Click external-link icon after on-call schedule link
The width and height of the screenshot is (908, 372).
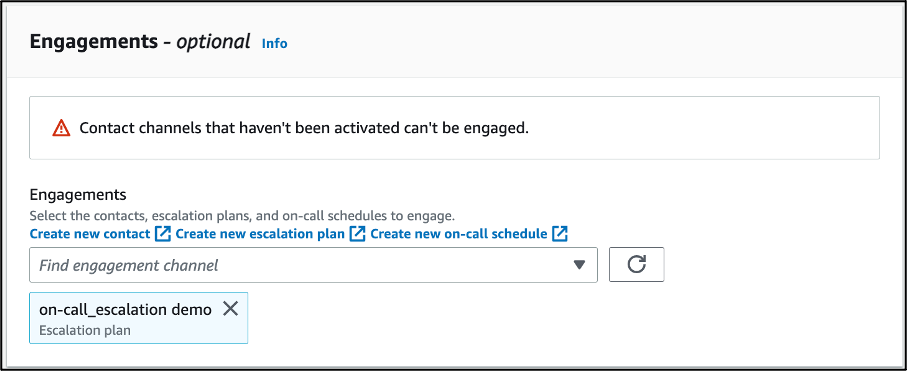[560, 234]
